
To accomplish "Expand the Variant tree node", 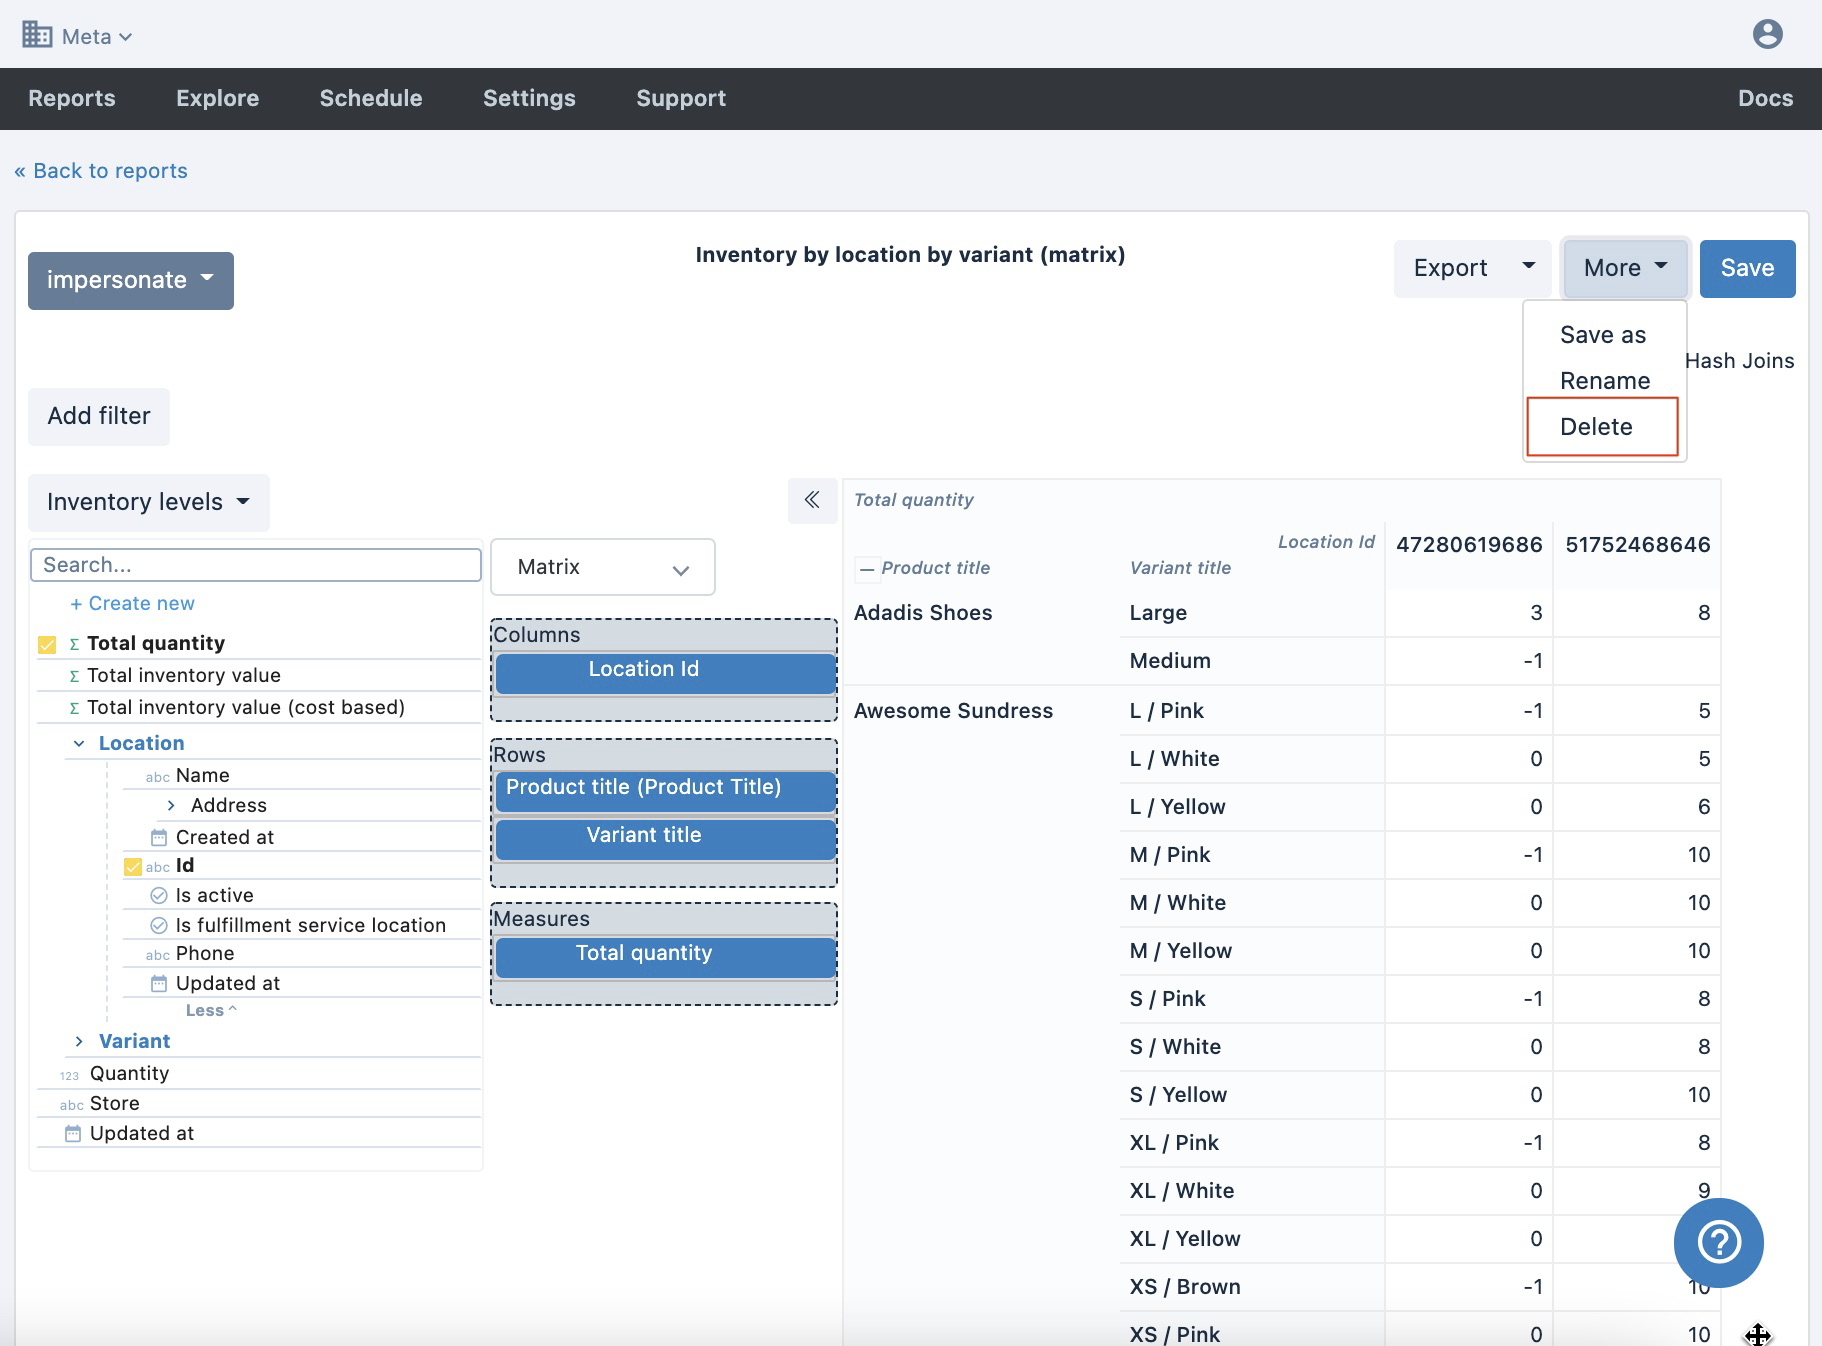I will coord(79,1041).
